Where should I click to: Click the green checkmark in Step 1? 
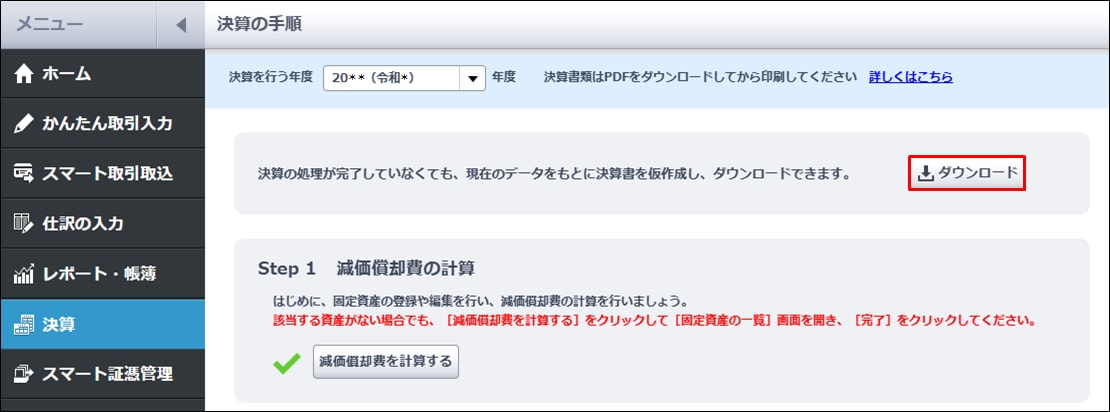[x=287, y=362]
